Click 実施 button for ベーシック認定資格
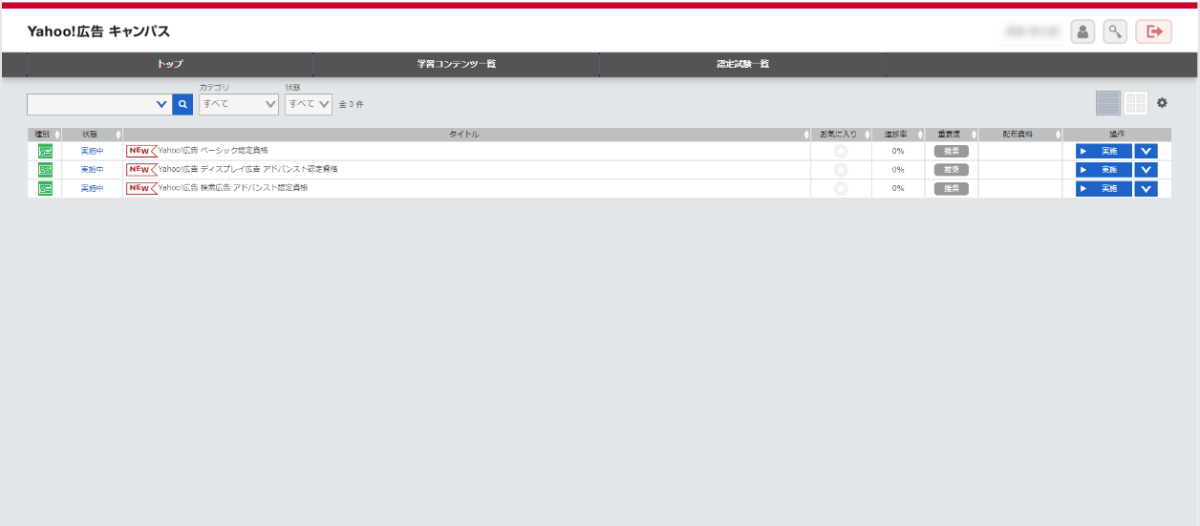The width and height of the screenshot is (1200, 526). (1104, 151)
